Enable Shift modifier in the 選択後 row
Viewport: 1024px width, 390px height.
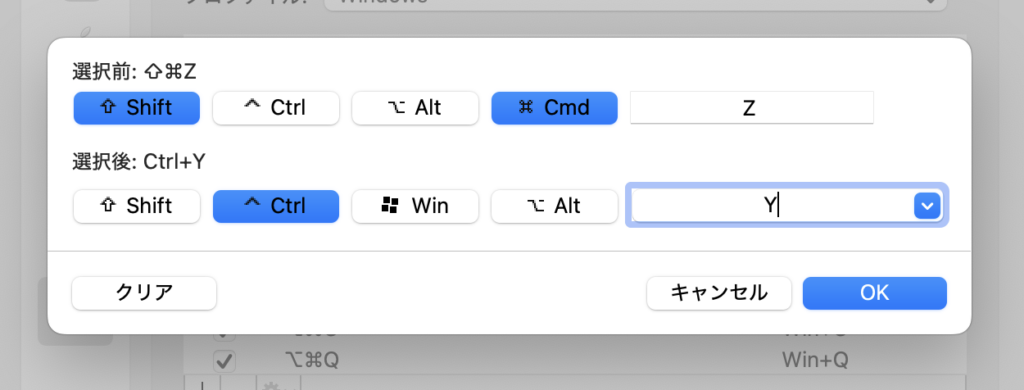(136, 206)
